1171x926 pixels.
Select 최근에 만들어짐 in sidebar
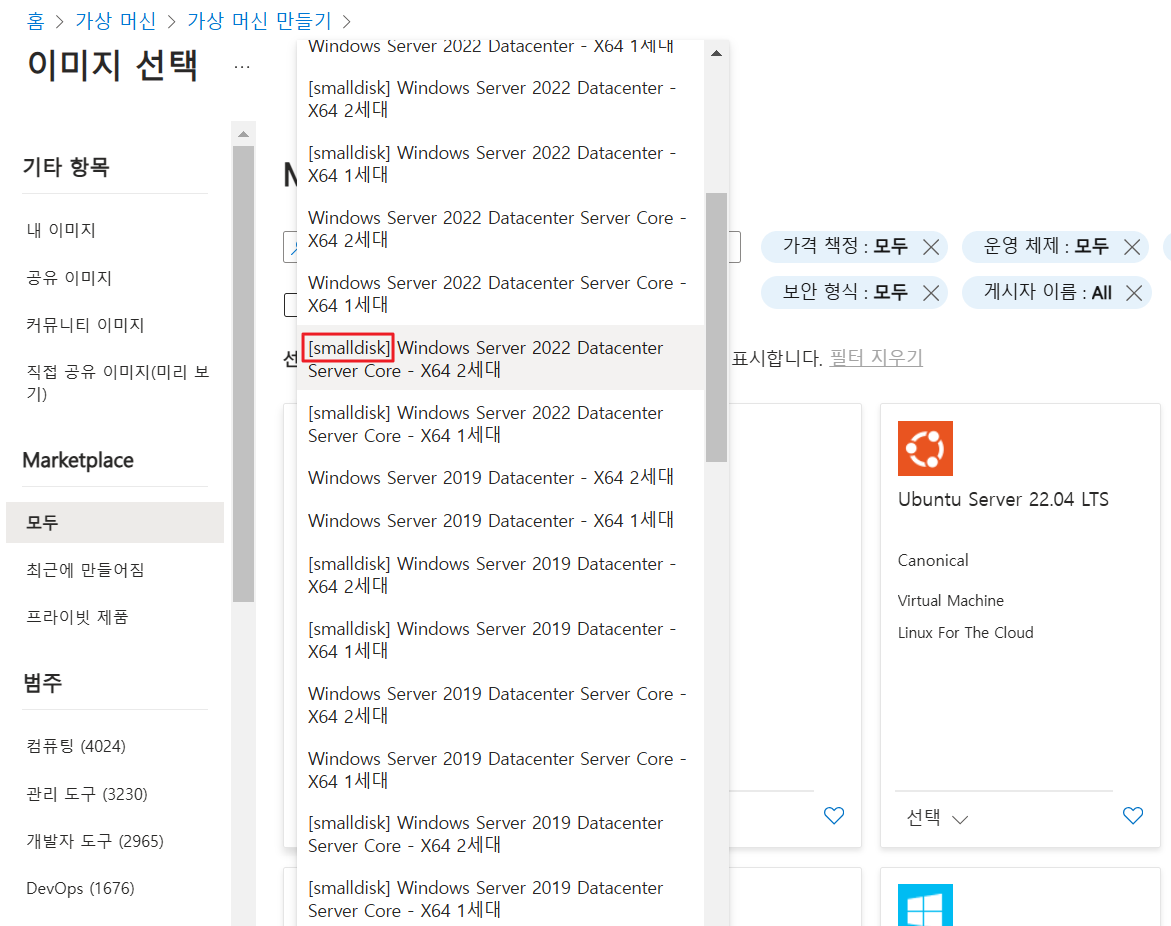coord(85,570)
